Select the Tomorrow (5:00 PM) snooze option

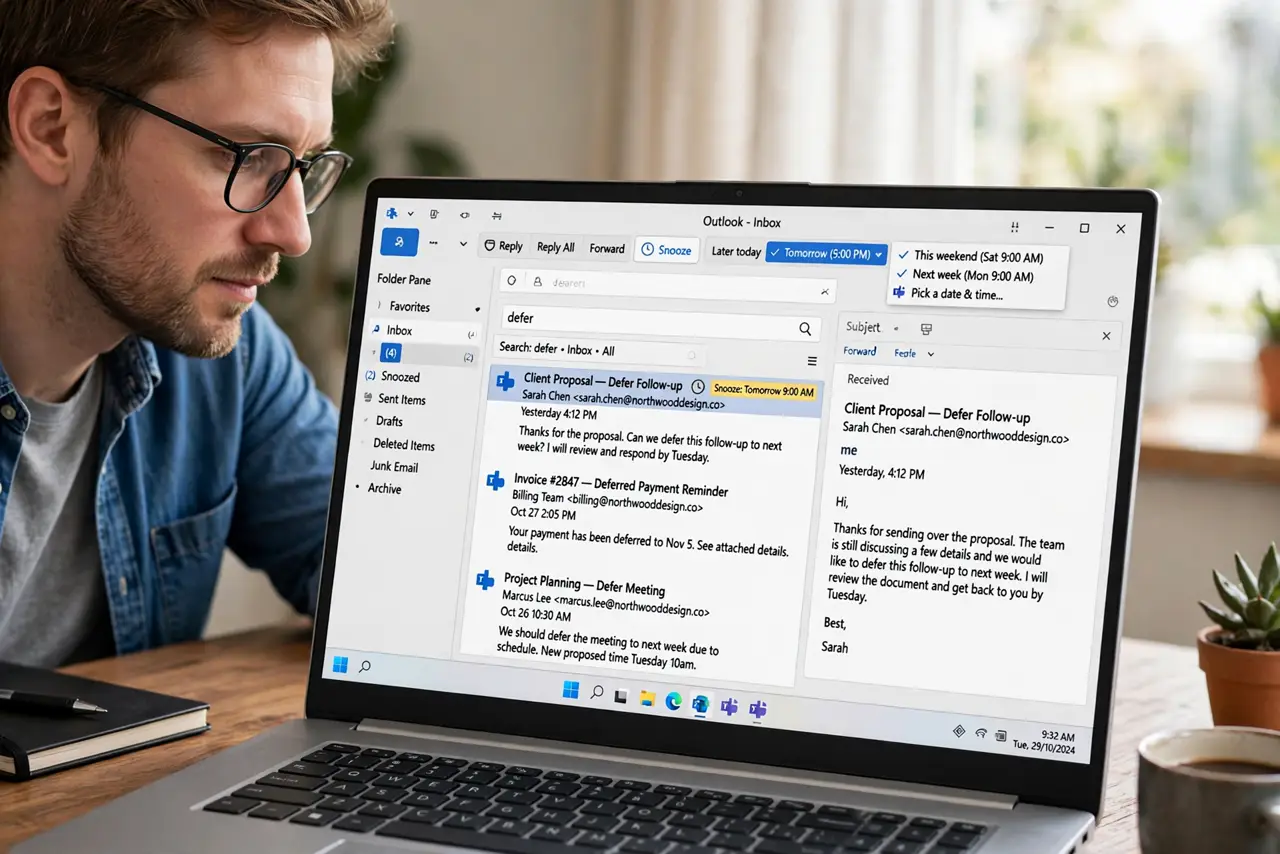(826, 254)
